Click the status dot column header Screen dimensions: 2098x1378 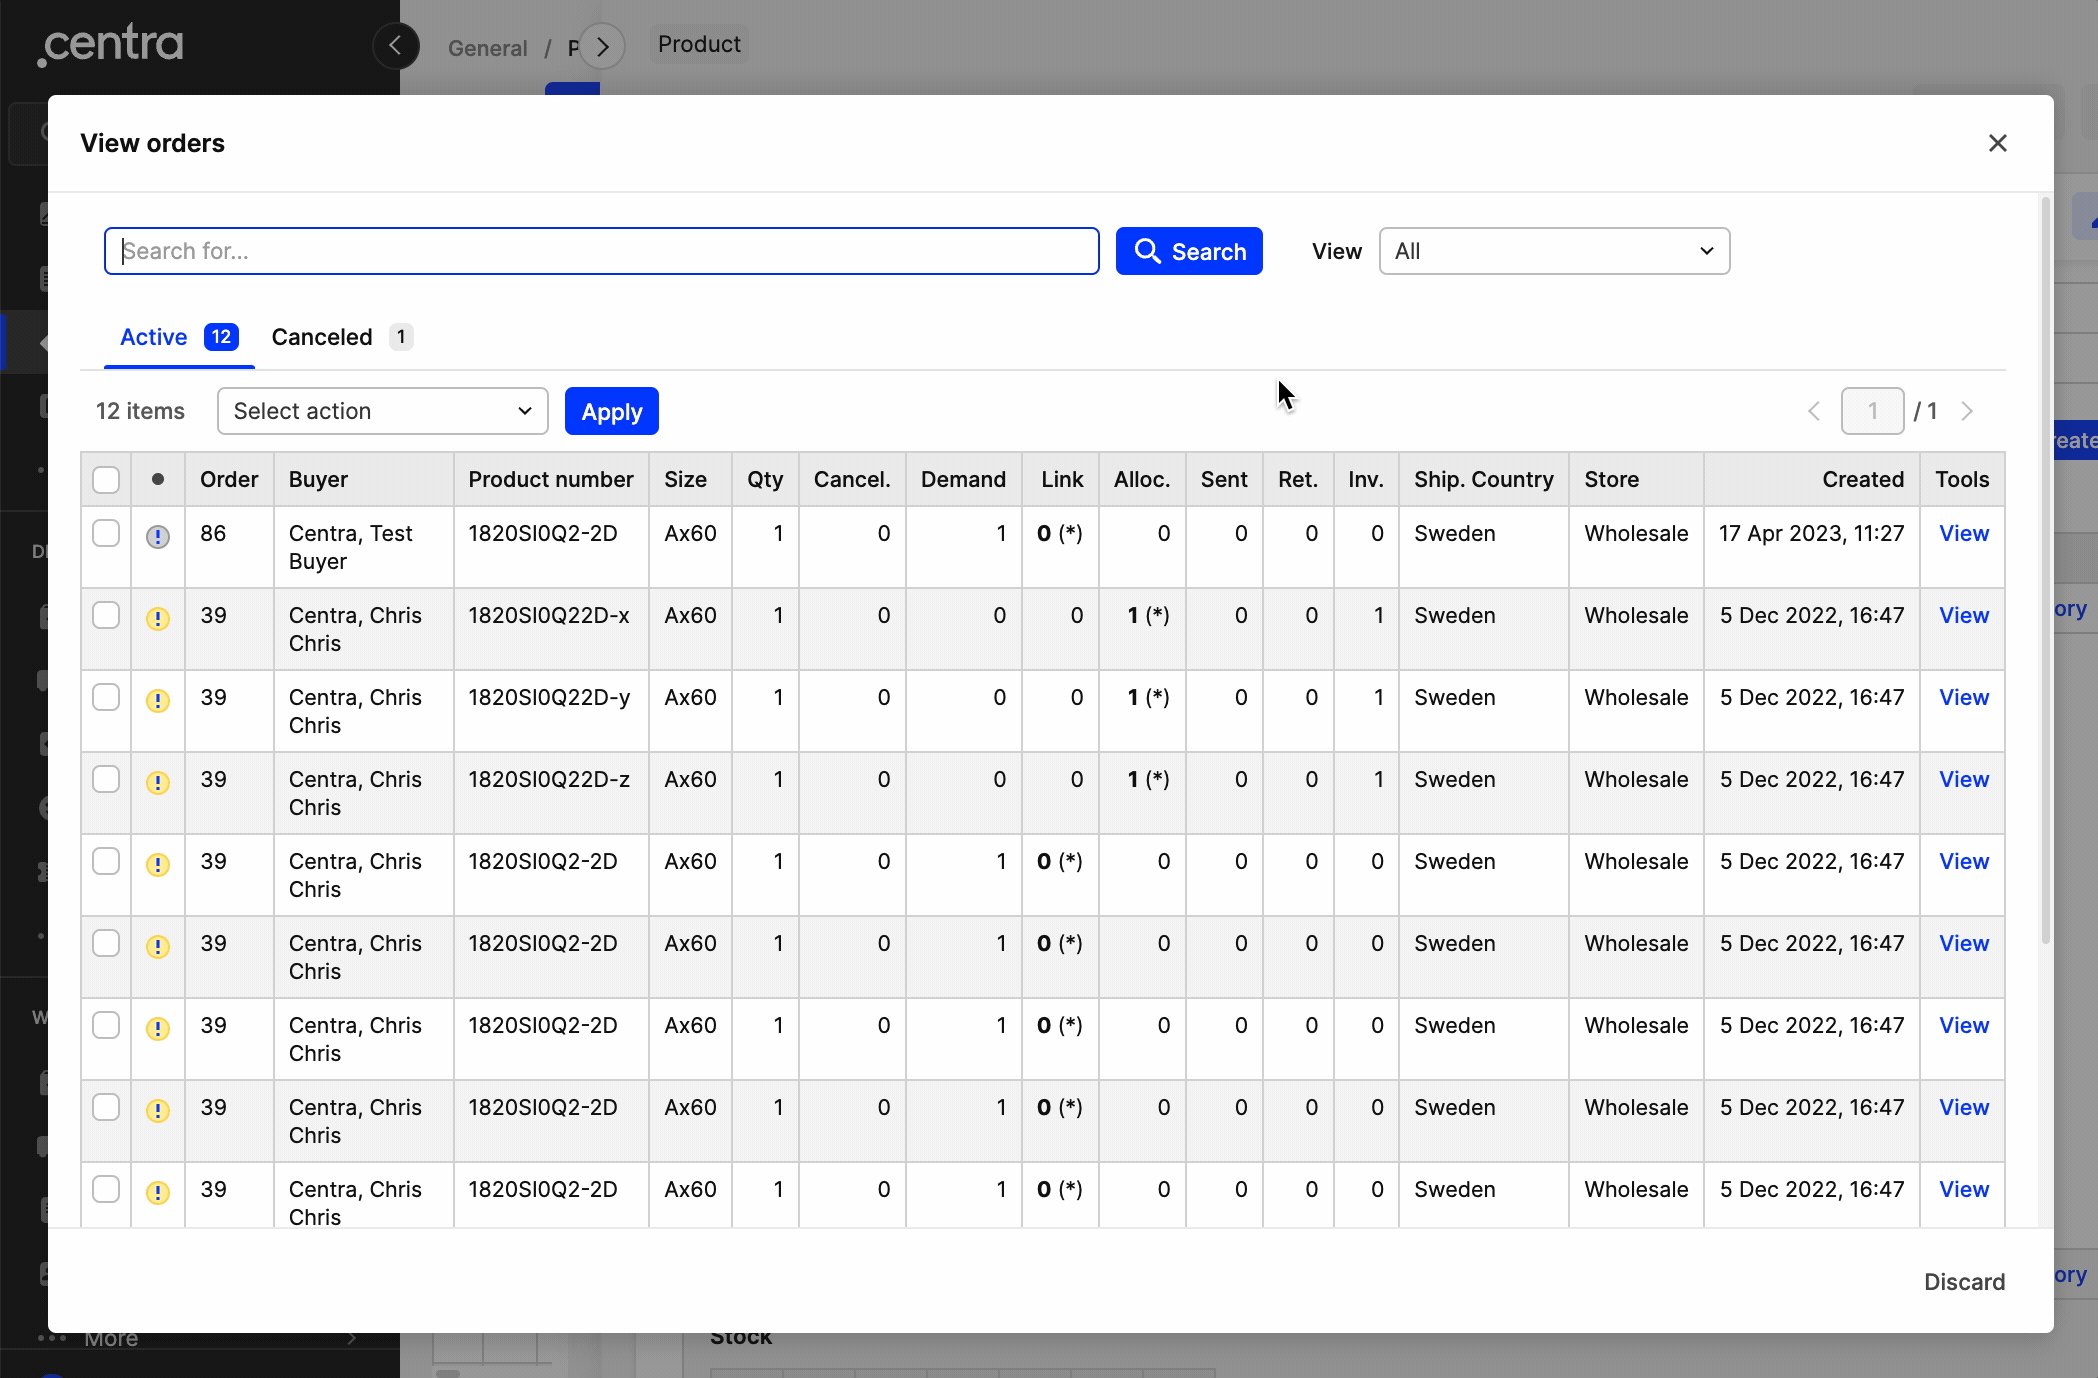158,479
